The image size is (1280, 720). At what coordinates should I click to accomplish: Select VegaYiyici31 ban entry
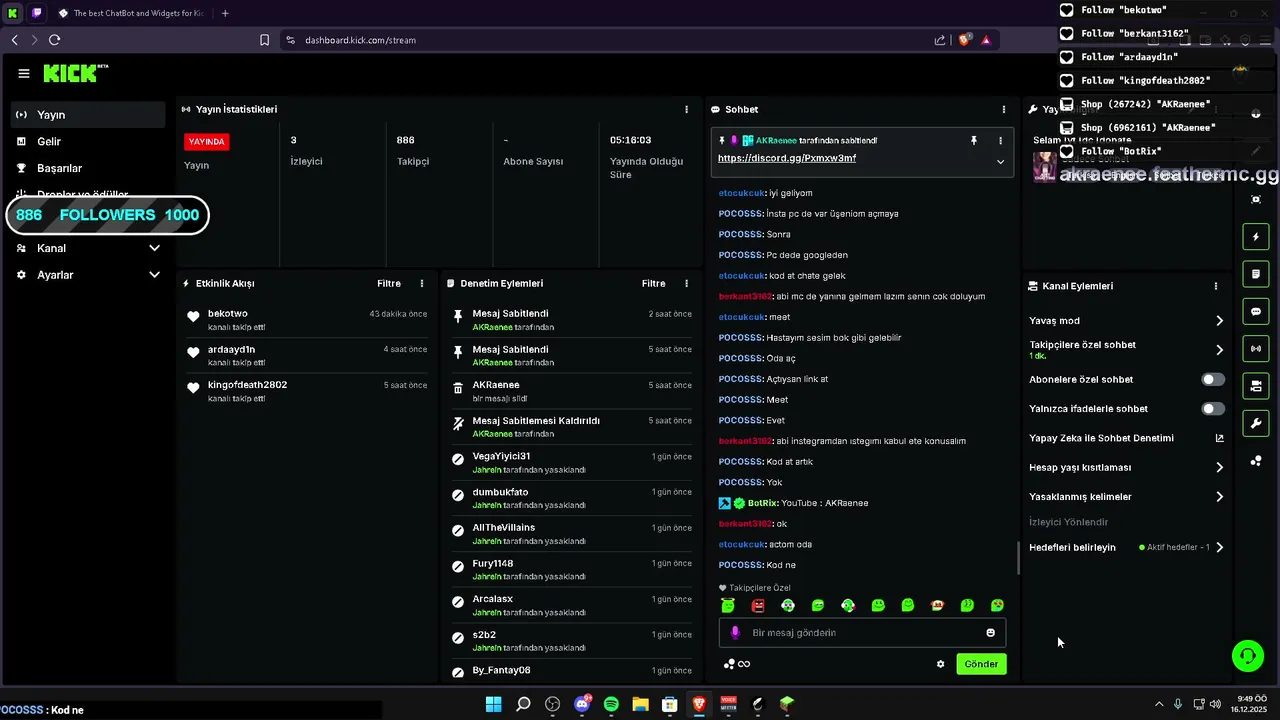point(572,463)
